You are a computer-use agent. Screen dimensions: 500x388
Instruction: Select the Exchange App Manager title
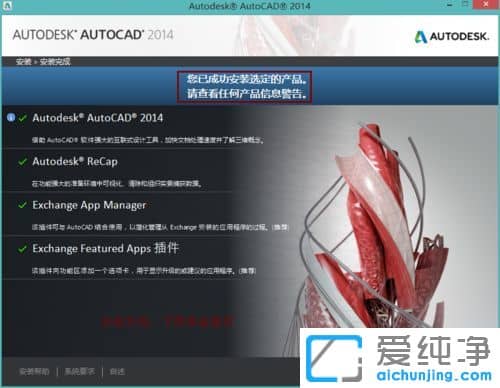point(89,205)
